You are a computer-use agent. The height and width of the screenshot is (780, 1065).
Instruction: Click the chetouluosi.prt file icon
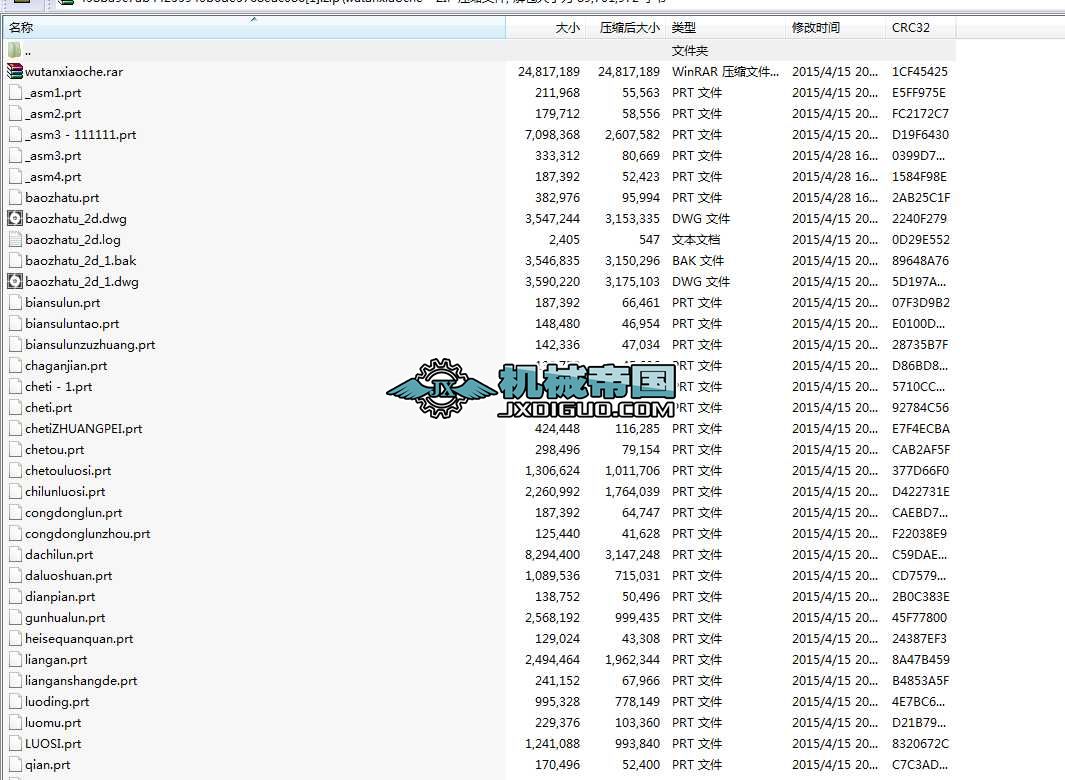pyautogui.click(x=15, y=471)
